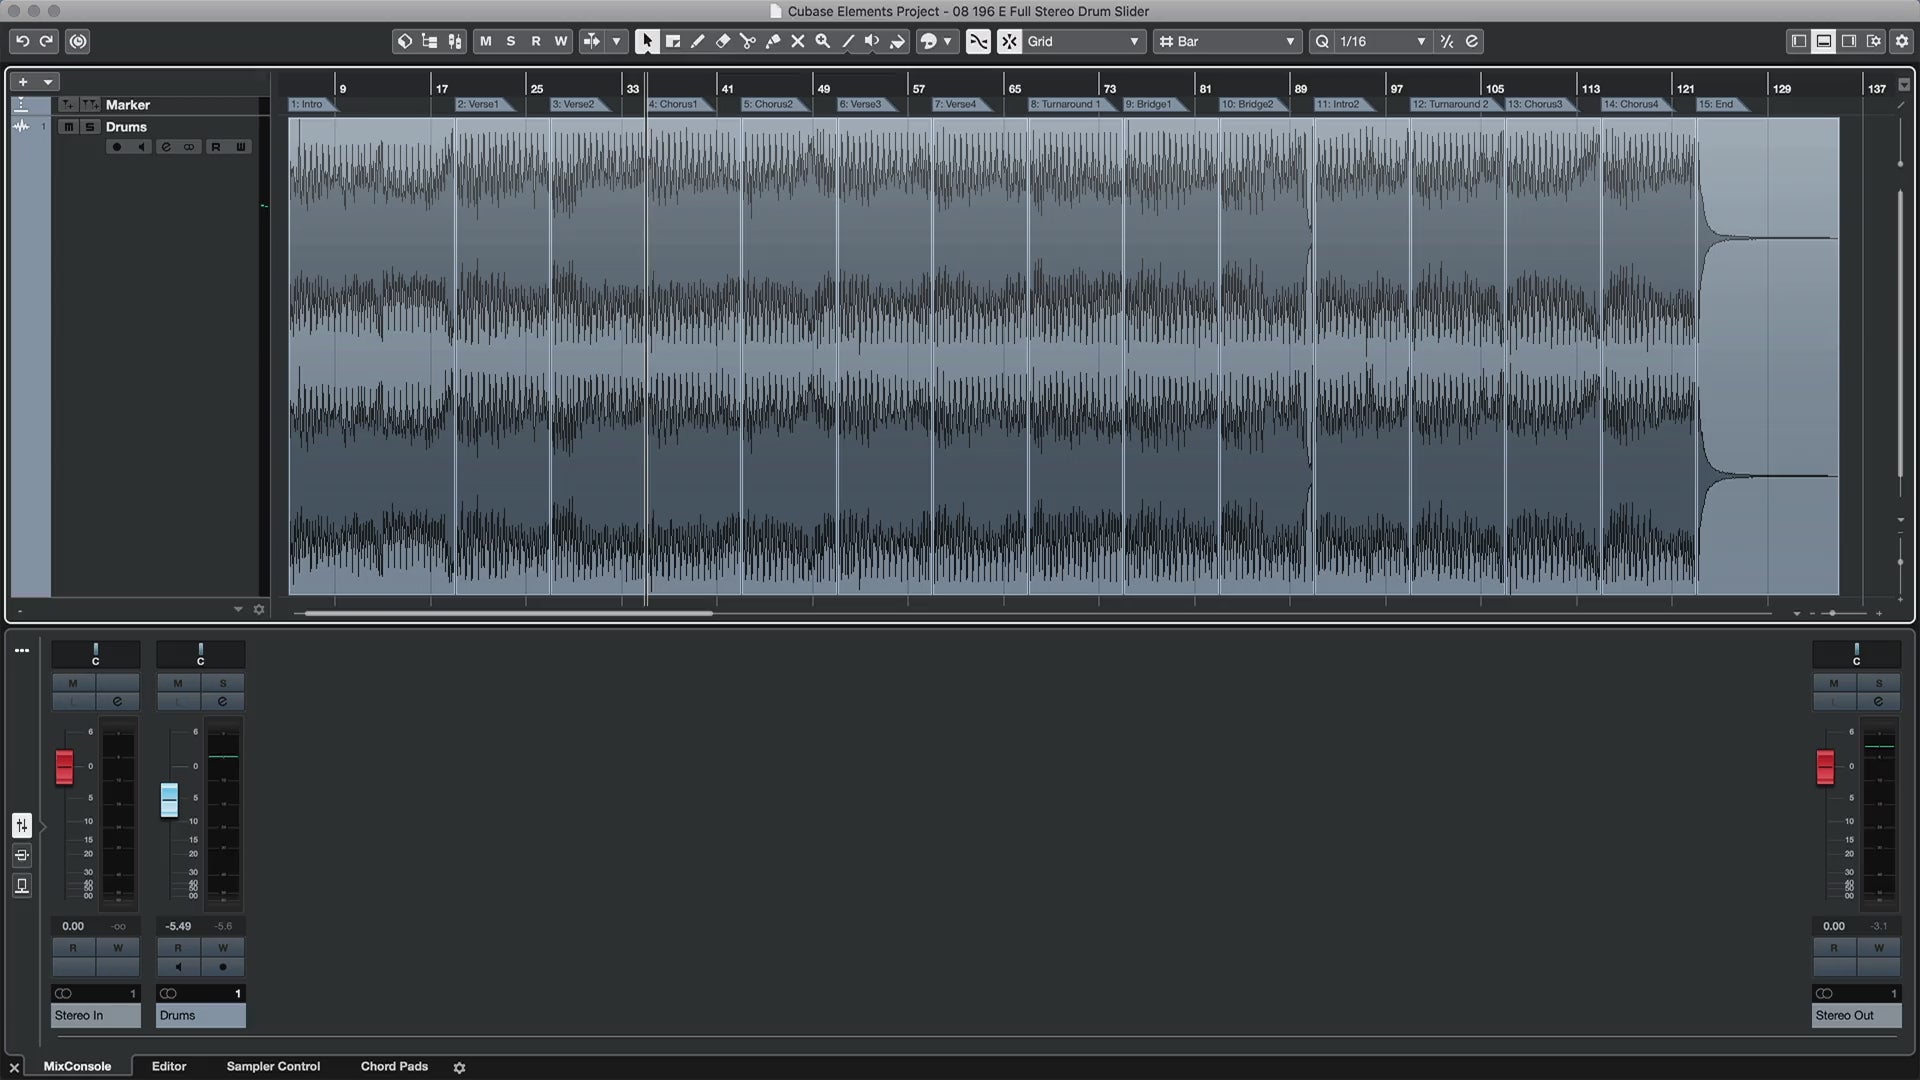Open the Quantize Presets 1/16 dropdown
The width and height of the screenshot is (1920, 1080).
pyautogui.click(x=1383, y=41)
